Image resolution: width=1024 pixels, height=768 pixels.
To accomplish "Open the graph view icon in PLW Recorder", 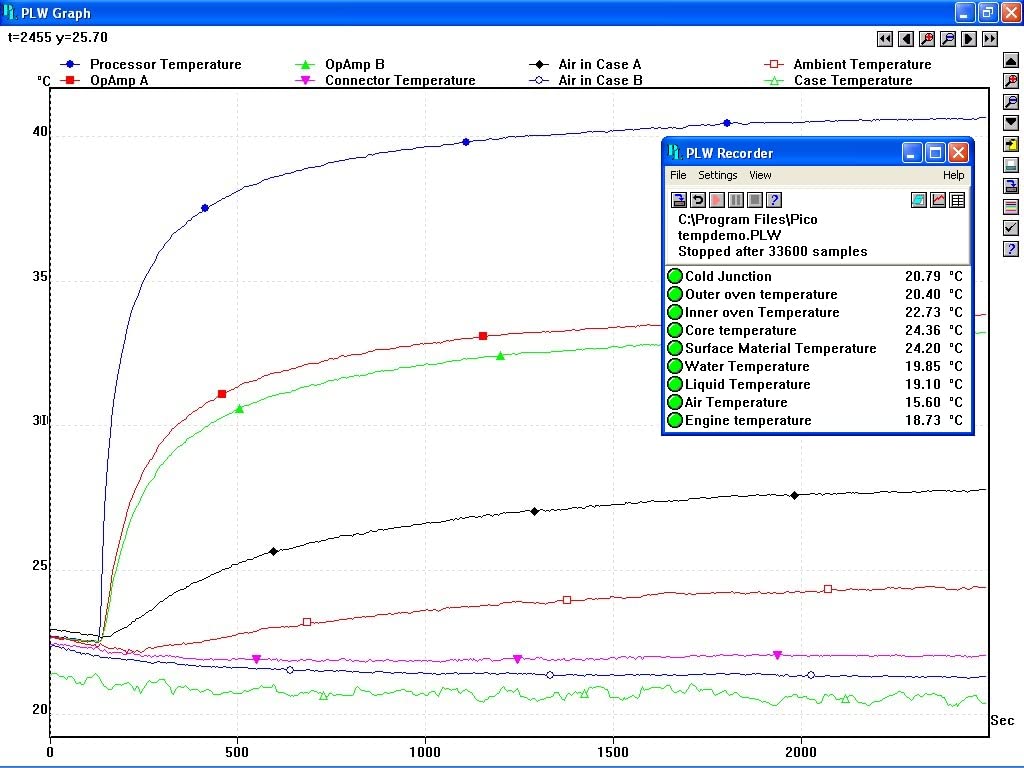I will coord(938,200).
